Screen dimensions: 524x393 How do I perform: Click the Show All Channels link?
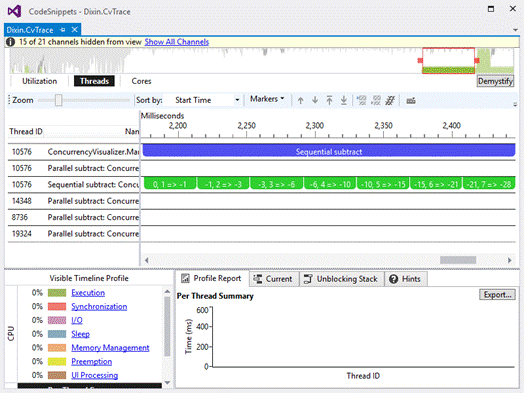click(176, 42)
